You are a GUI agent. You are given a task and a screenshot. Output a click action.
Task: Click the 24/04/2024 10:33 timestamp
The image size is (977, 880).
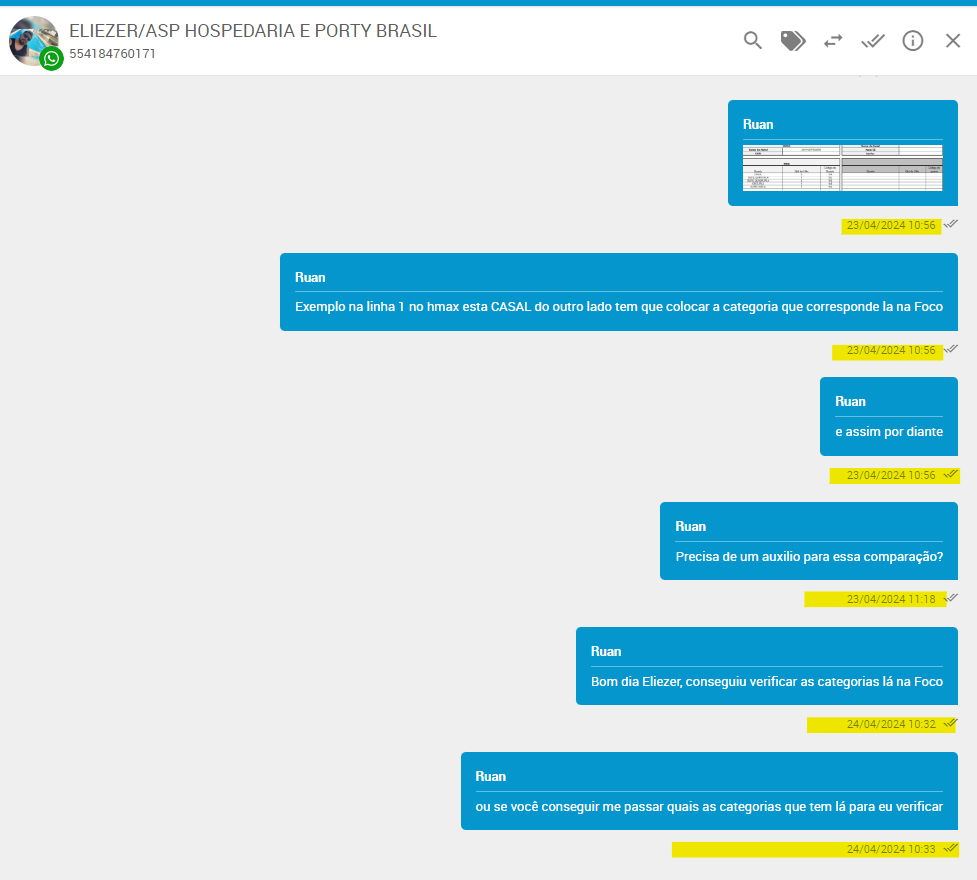point(890,849)
